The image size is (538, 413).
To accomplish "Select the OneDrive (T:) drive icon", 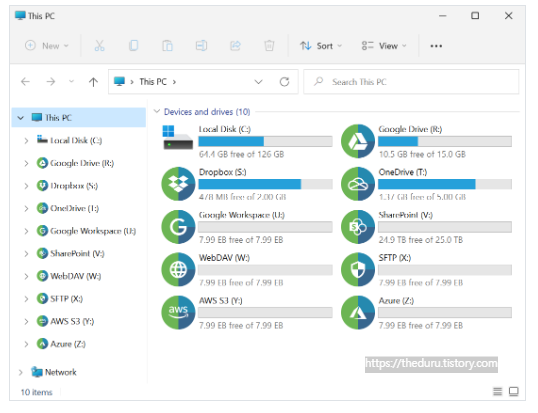I will [358, 184].
